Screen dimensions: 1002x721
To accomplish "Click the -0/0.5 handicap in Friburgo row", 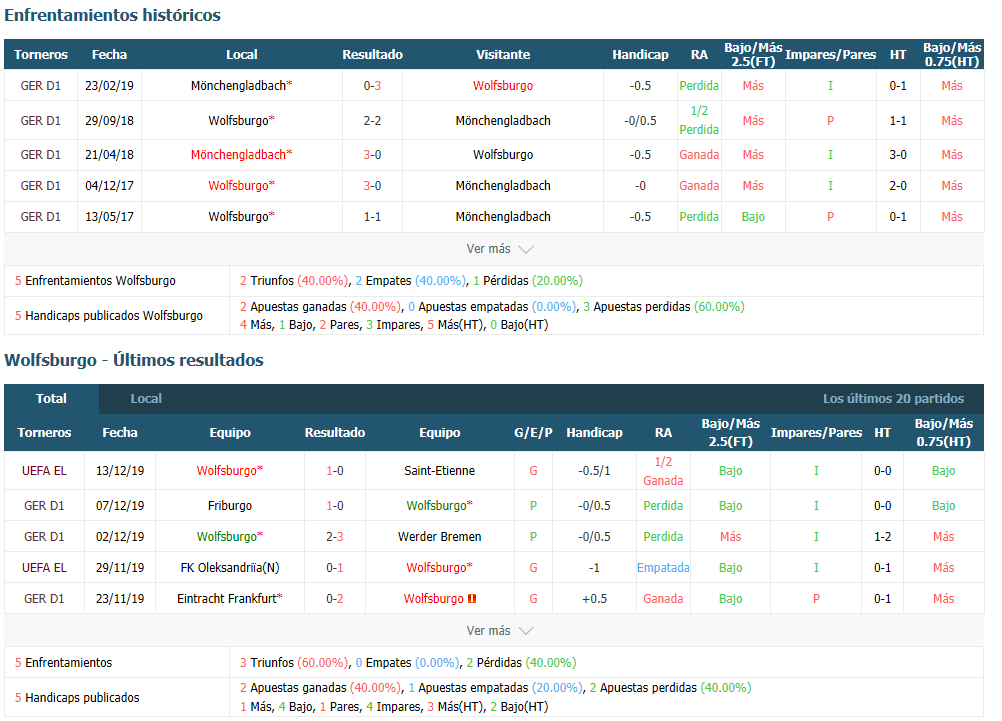I will click(x=594, y=506).
